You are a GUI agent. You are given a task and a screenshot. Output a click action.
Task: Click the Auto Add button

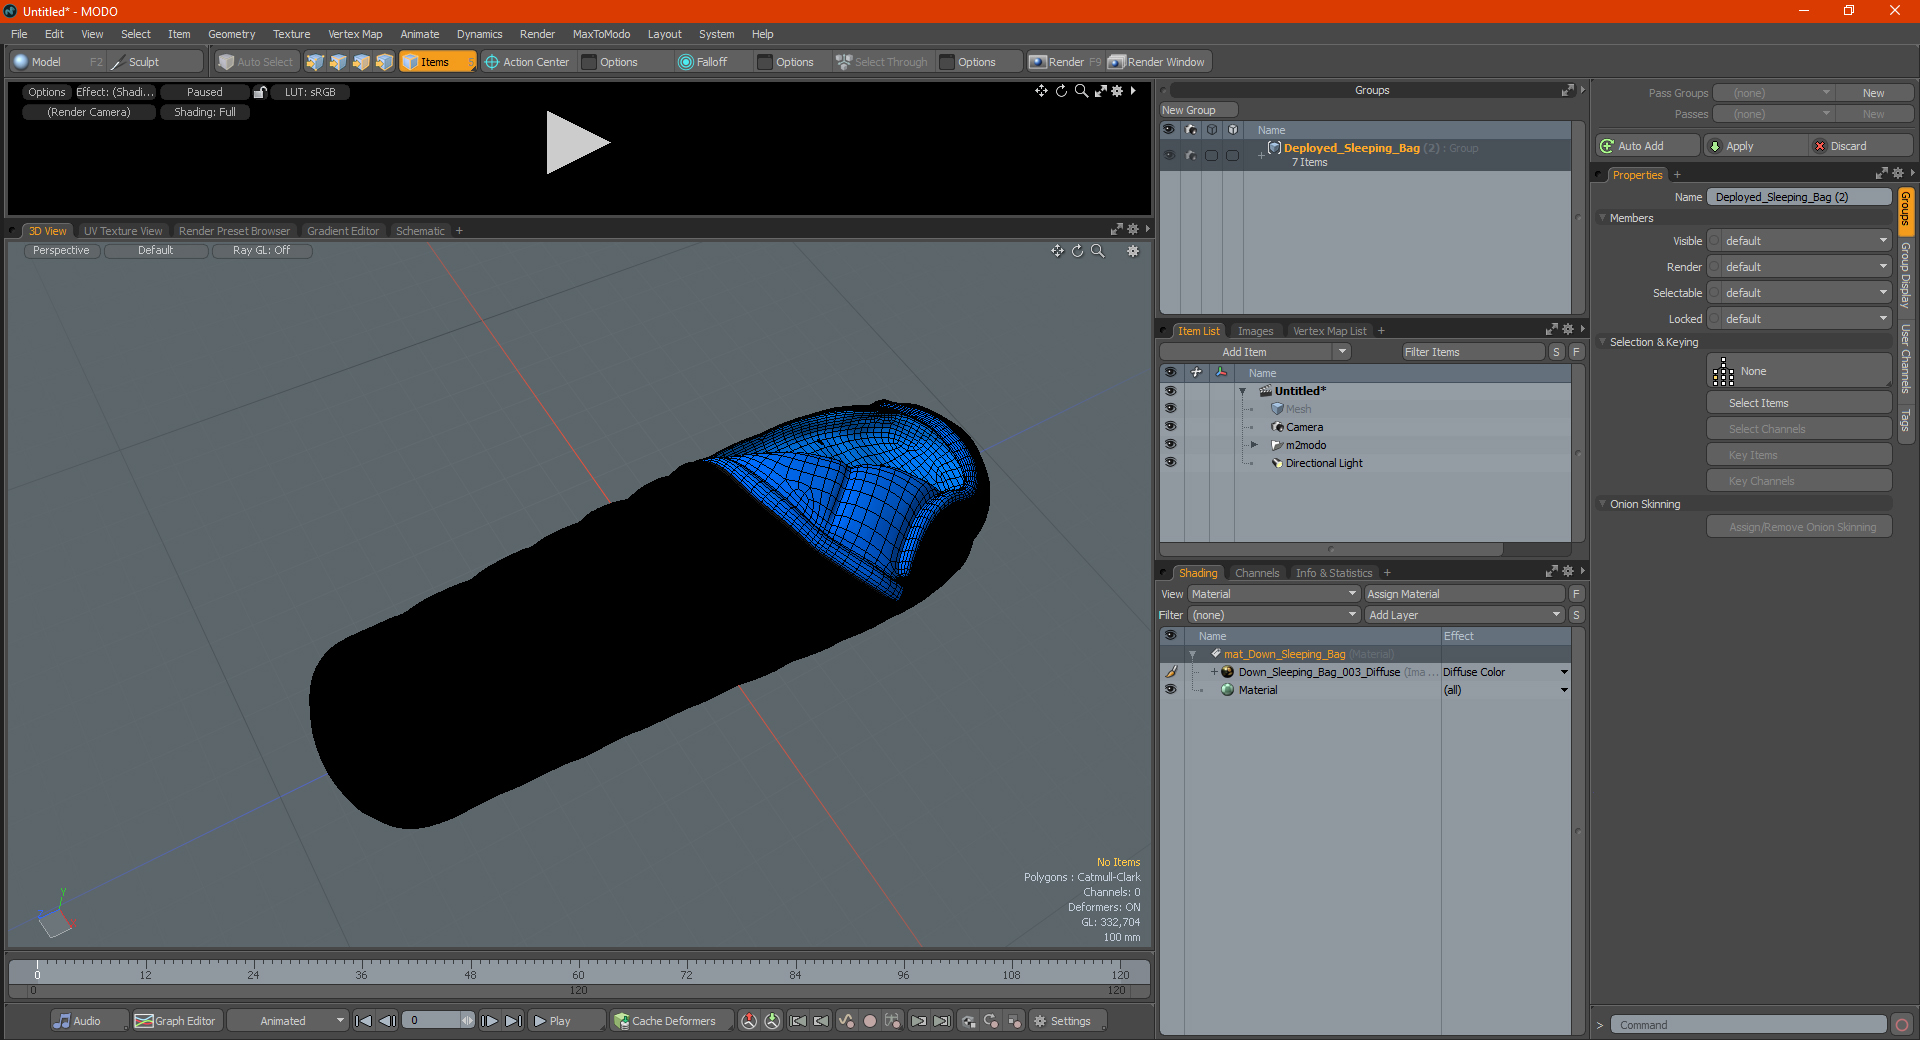click(1648, 146)
